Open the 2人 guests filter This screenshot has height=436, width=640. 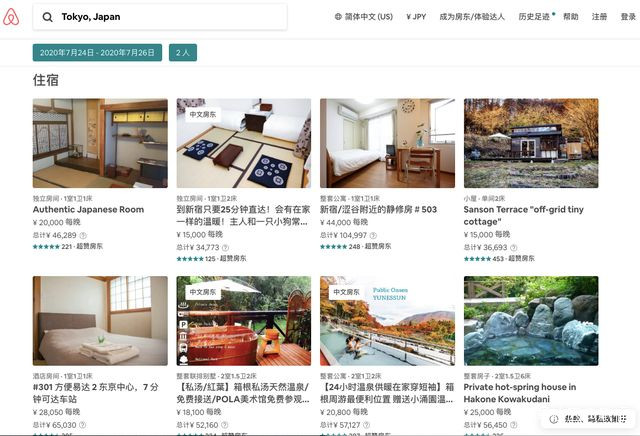click(183, 53)
